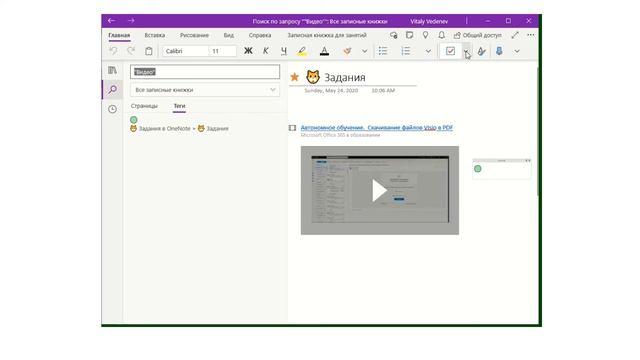Screen dimensions: 640x360
Task: Switch to the Вид tab
Action: 229,36
